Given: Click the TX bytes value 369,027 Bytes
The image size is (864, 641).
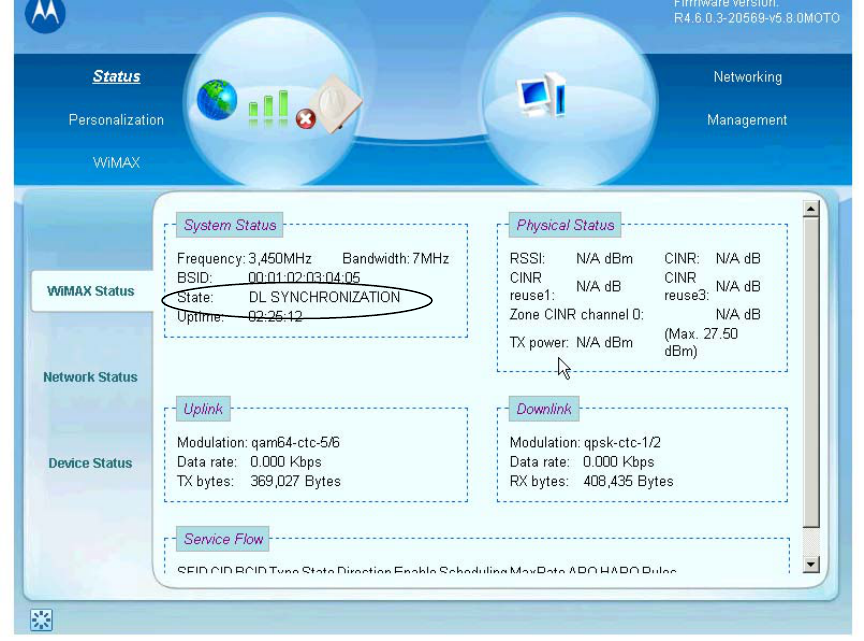Looking at the screenshot, I should (295, 481).
